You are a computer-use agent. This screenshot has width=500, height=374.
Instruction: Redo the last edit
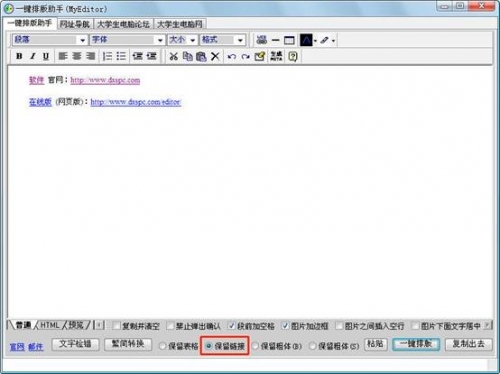(246, 57)
